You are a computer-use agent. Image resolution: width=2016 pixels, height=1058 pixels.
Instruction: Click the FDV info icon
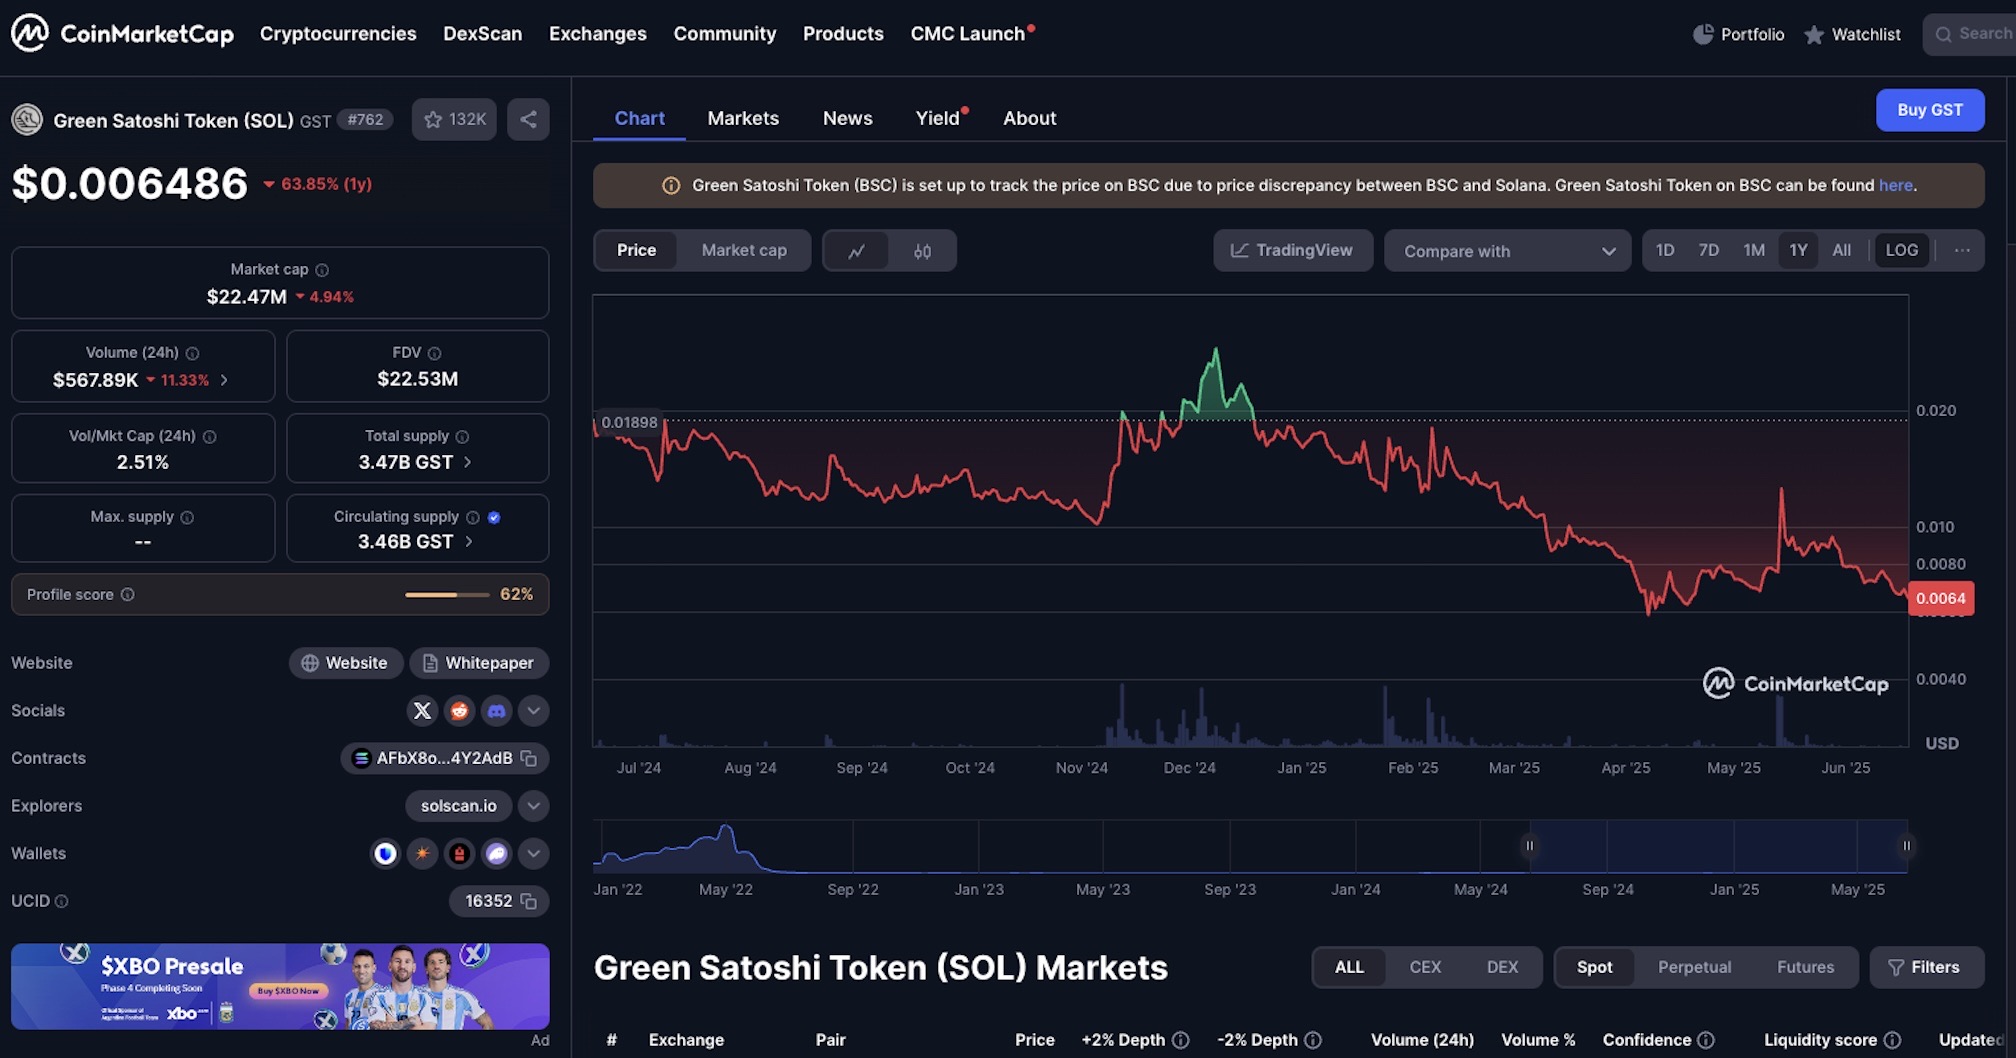click(434, 353)
